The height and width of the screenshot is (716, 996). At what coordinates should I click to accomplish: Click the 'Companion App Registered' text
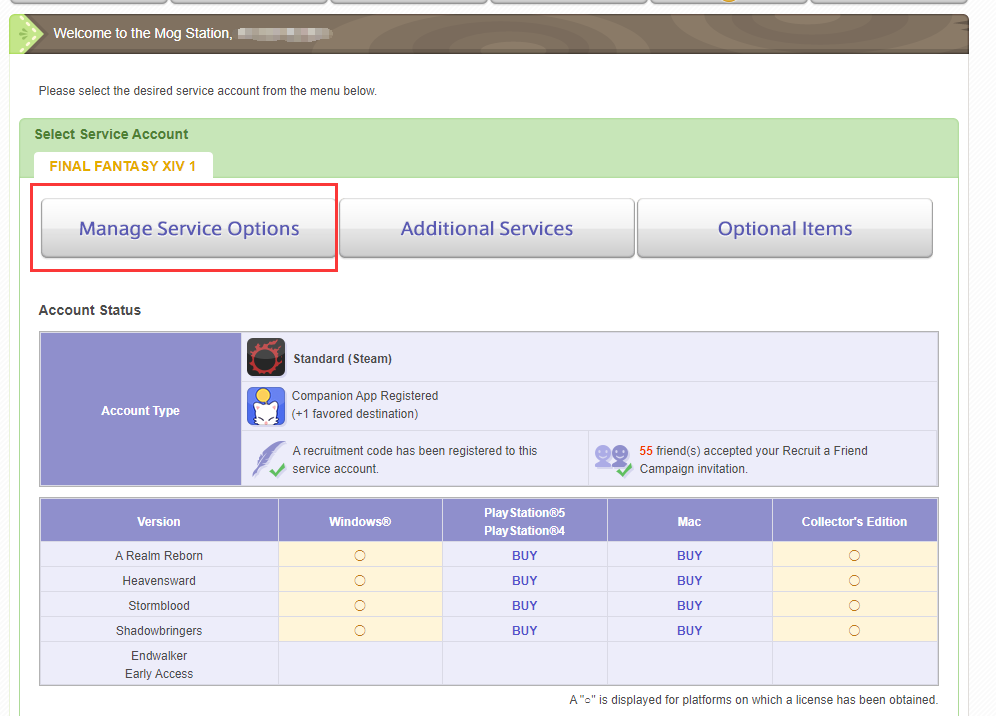click(x=365, y=396)
